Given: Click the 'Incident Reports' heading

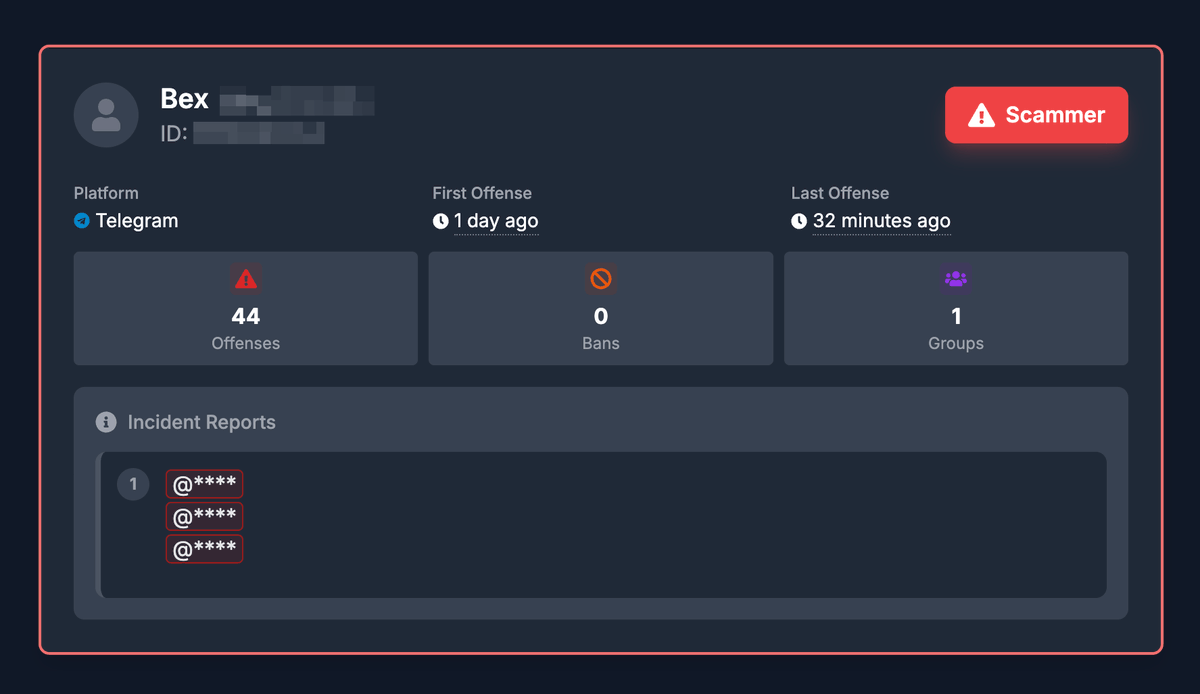Looking at the screenshot, I should point(202,422).
